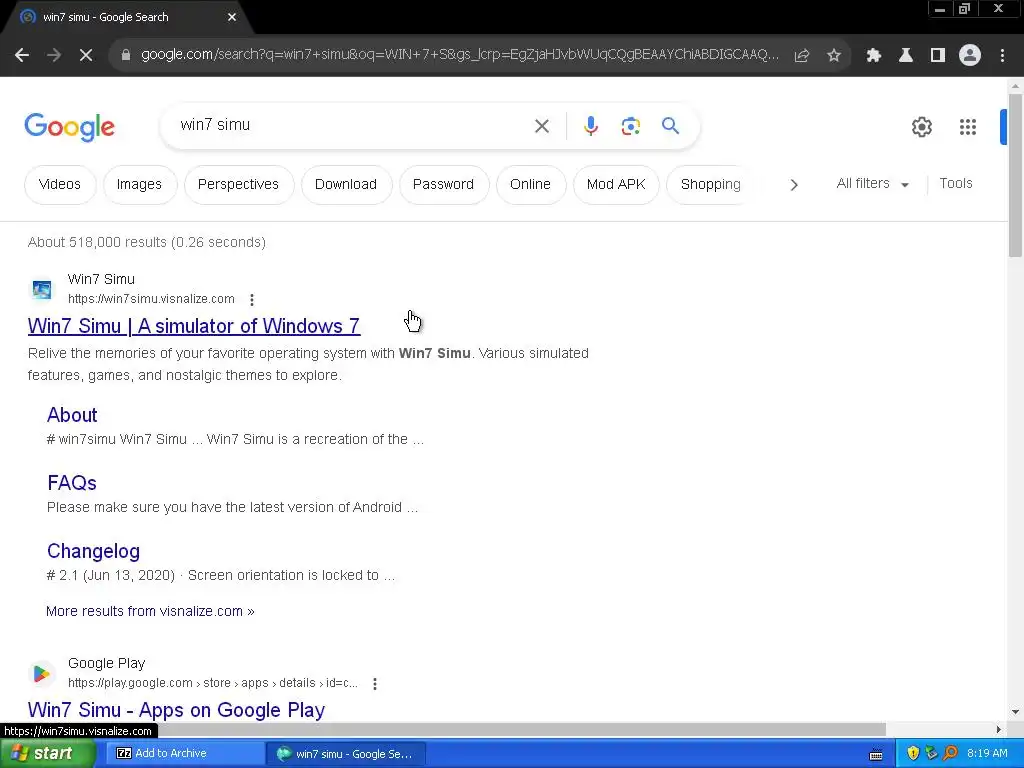
Task: Switch to Add to Archive taskbar window
Action: tap(183, 754)
